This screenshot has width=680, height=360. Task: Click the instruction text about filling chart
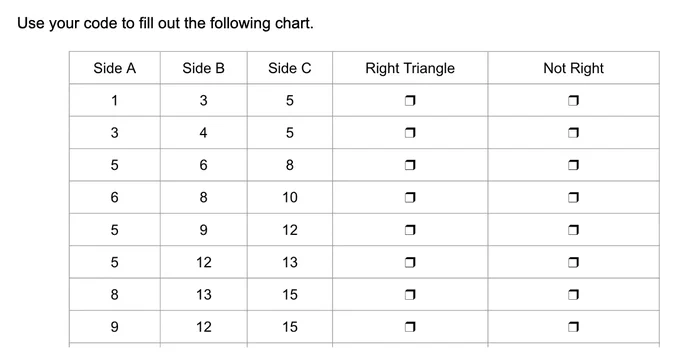pos(165,23)
